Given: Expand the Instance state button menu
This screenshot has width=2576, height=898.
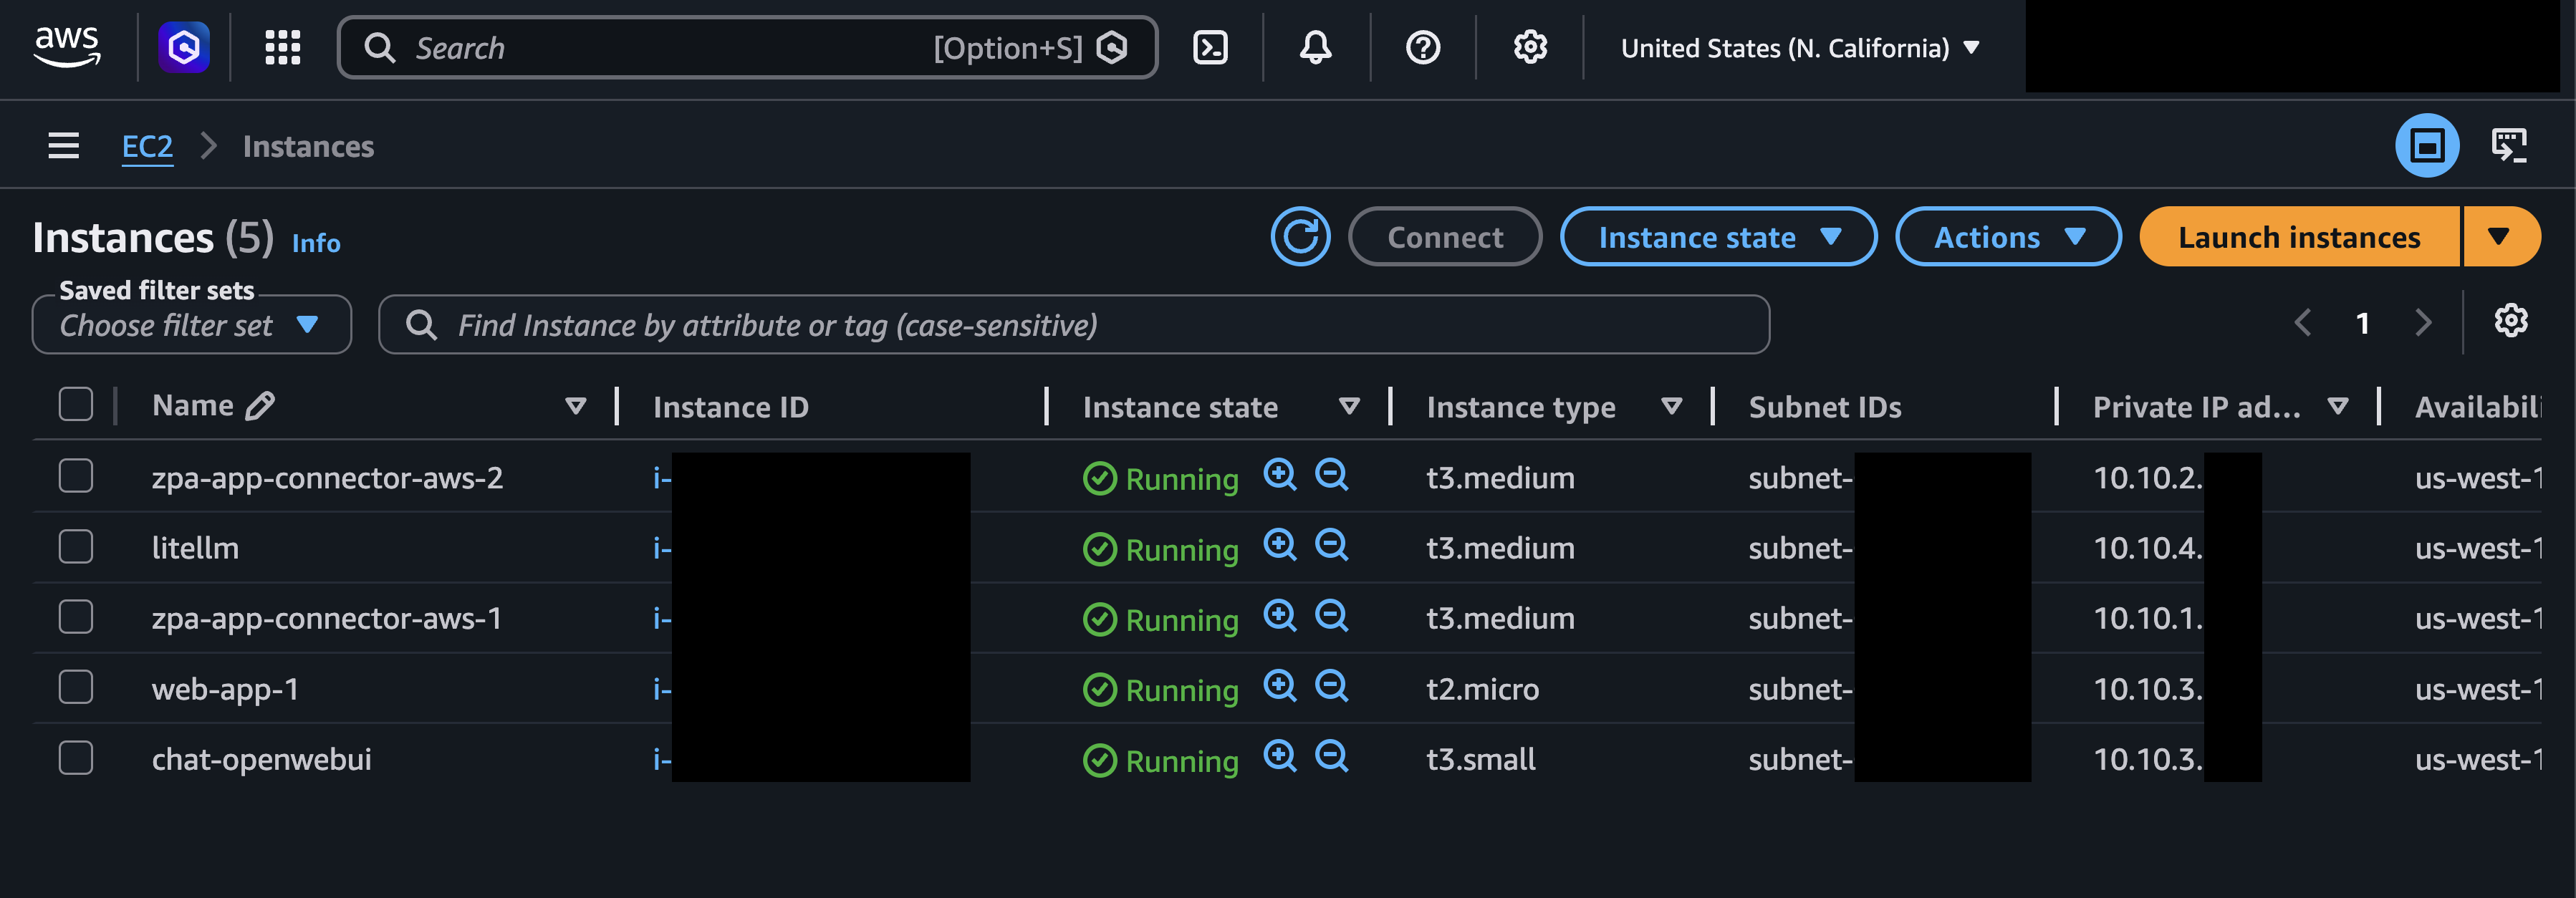Looking at the screenshot, I should (1718, 237).
